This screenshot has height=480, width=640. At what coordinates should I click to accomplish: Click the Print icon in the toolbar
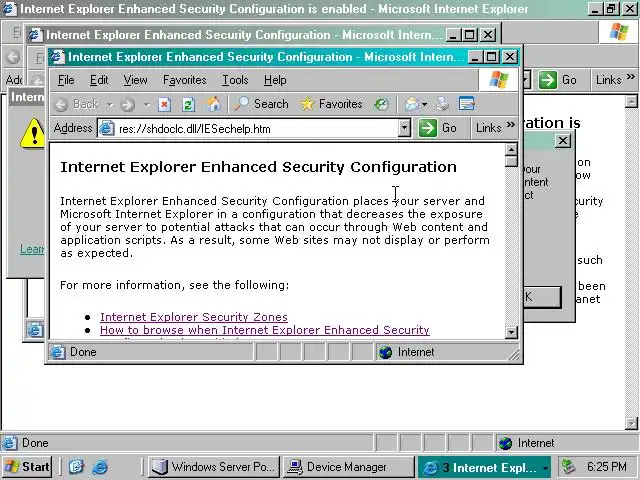pos(442,104)
